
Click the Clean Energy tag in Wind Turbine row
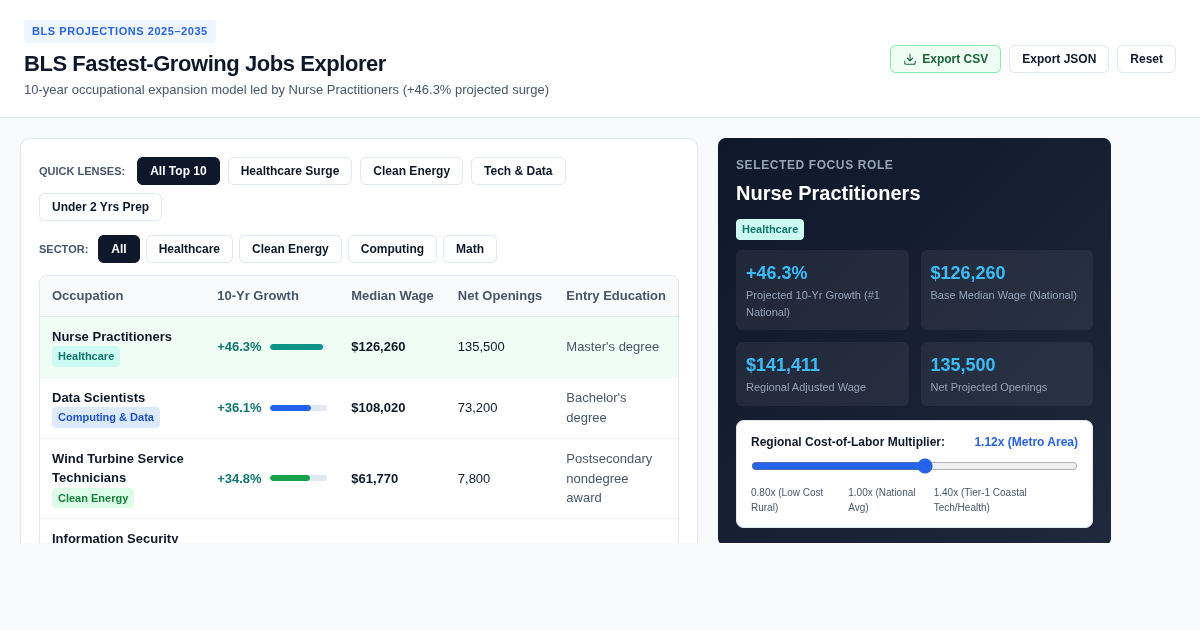[x=93, y=498]
